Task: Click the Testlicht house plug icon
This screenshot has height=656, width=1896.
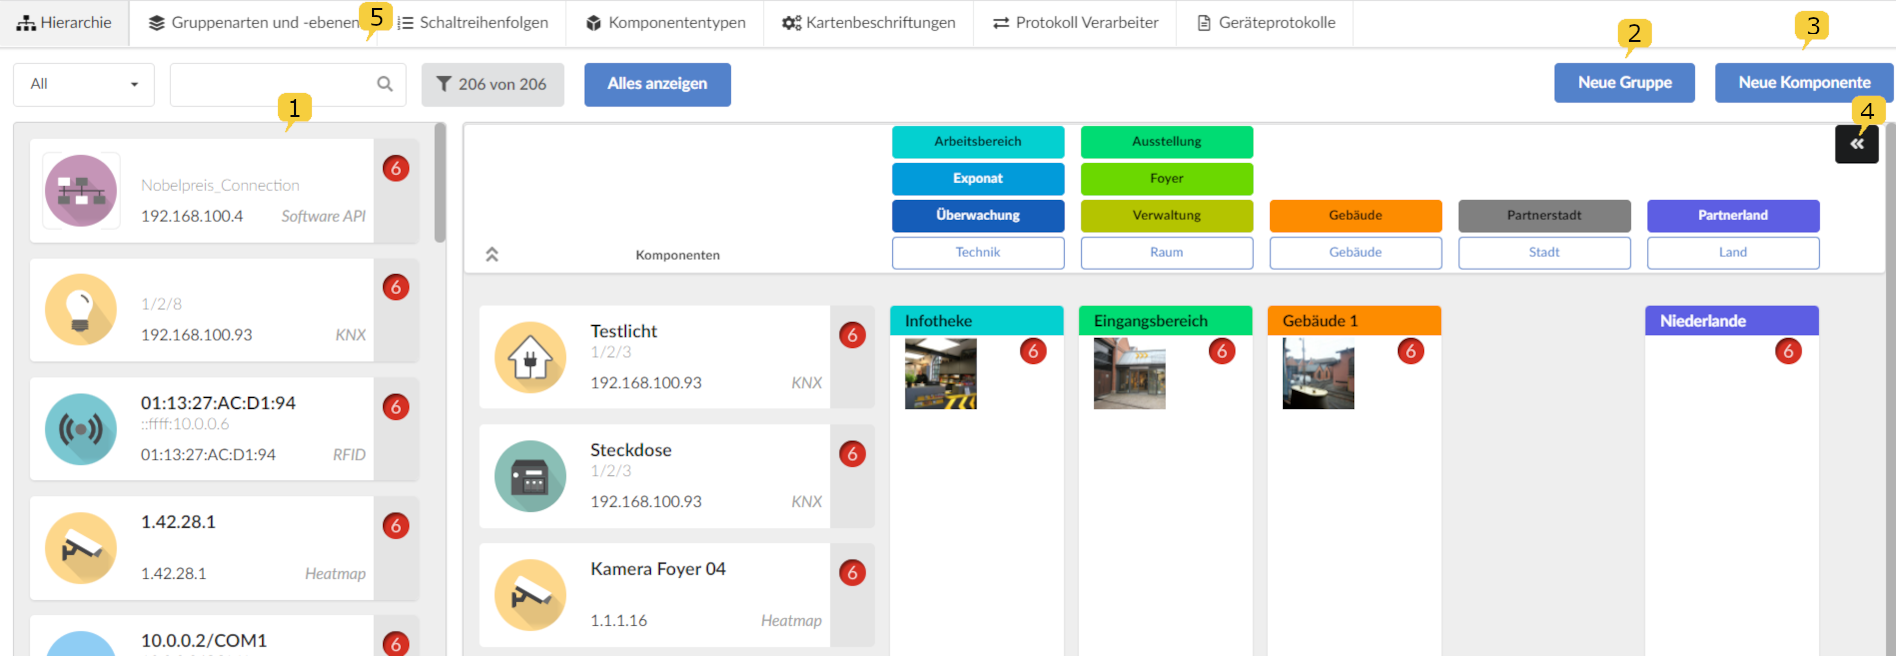Action: (530, 357)
